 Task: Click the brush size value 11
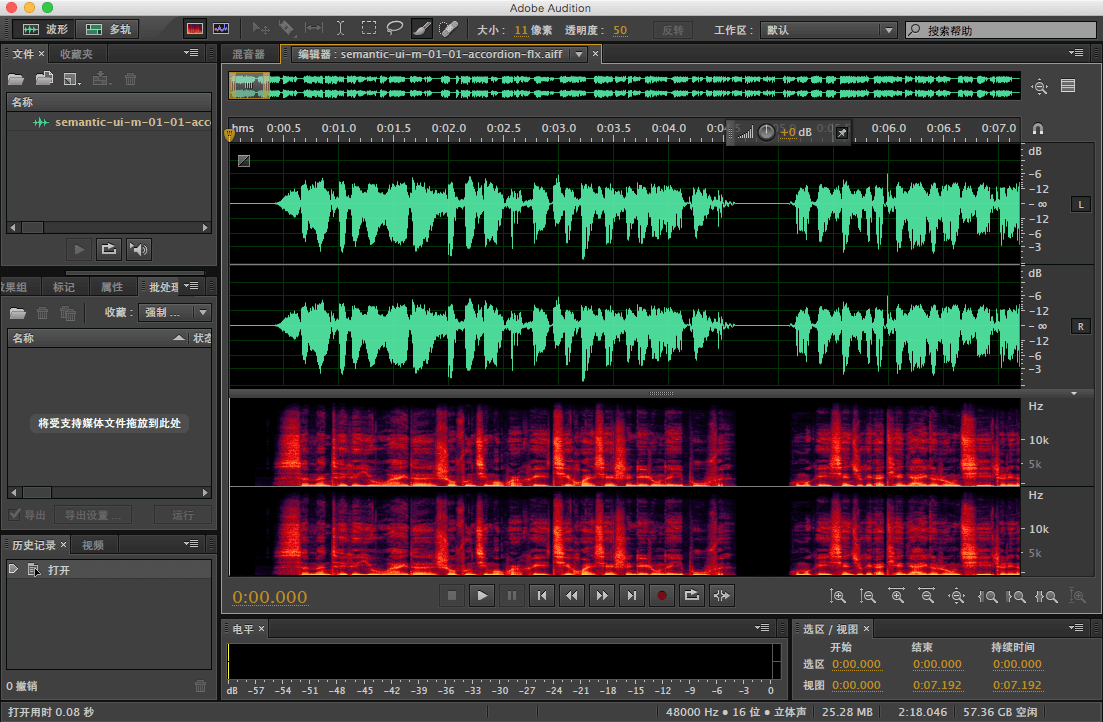tap(521, 30)
